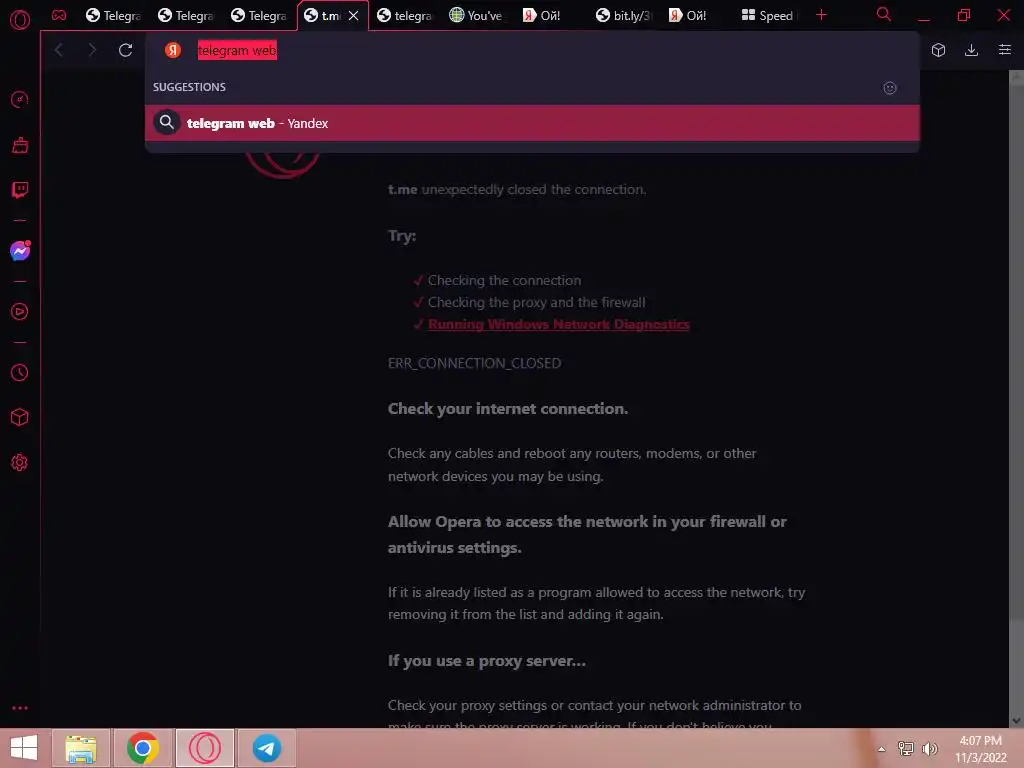1024x768 pixels.
Task: Switch to the Speed Dial tab
Action: click(769, 15)
